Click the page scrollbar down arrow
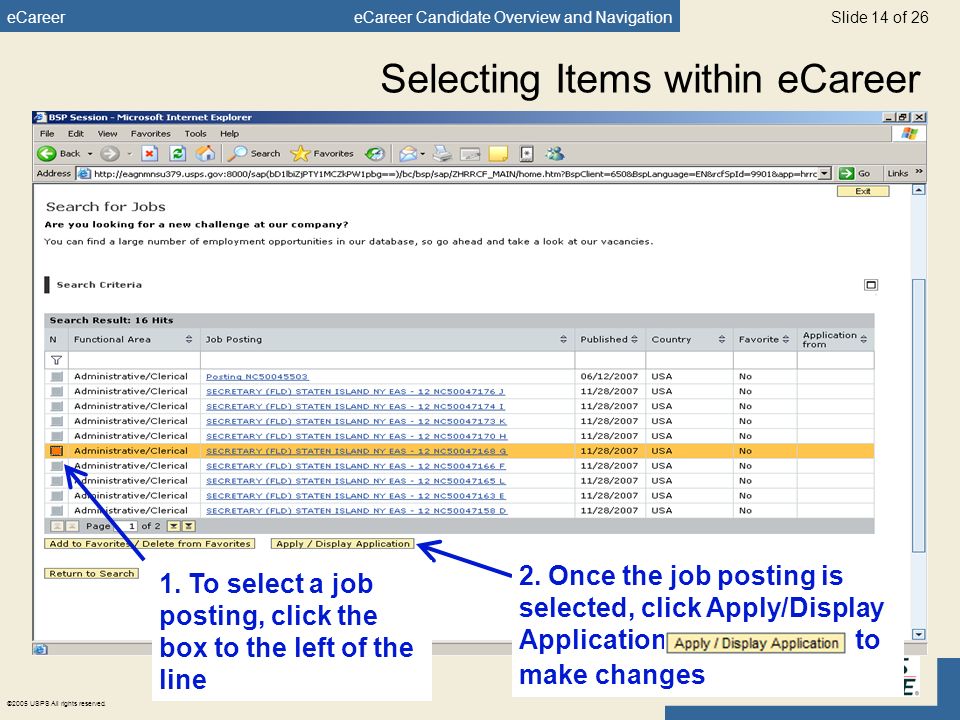This screenshot has width=960, height=720. [918, 634]
